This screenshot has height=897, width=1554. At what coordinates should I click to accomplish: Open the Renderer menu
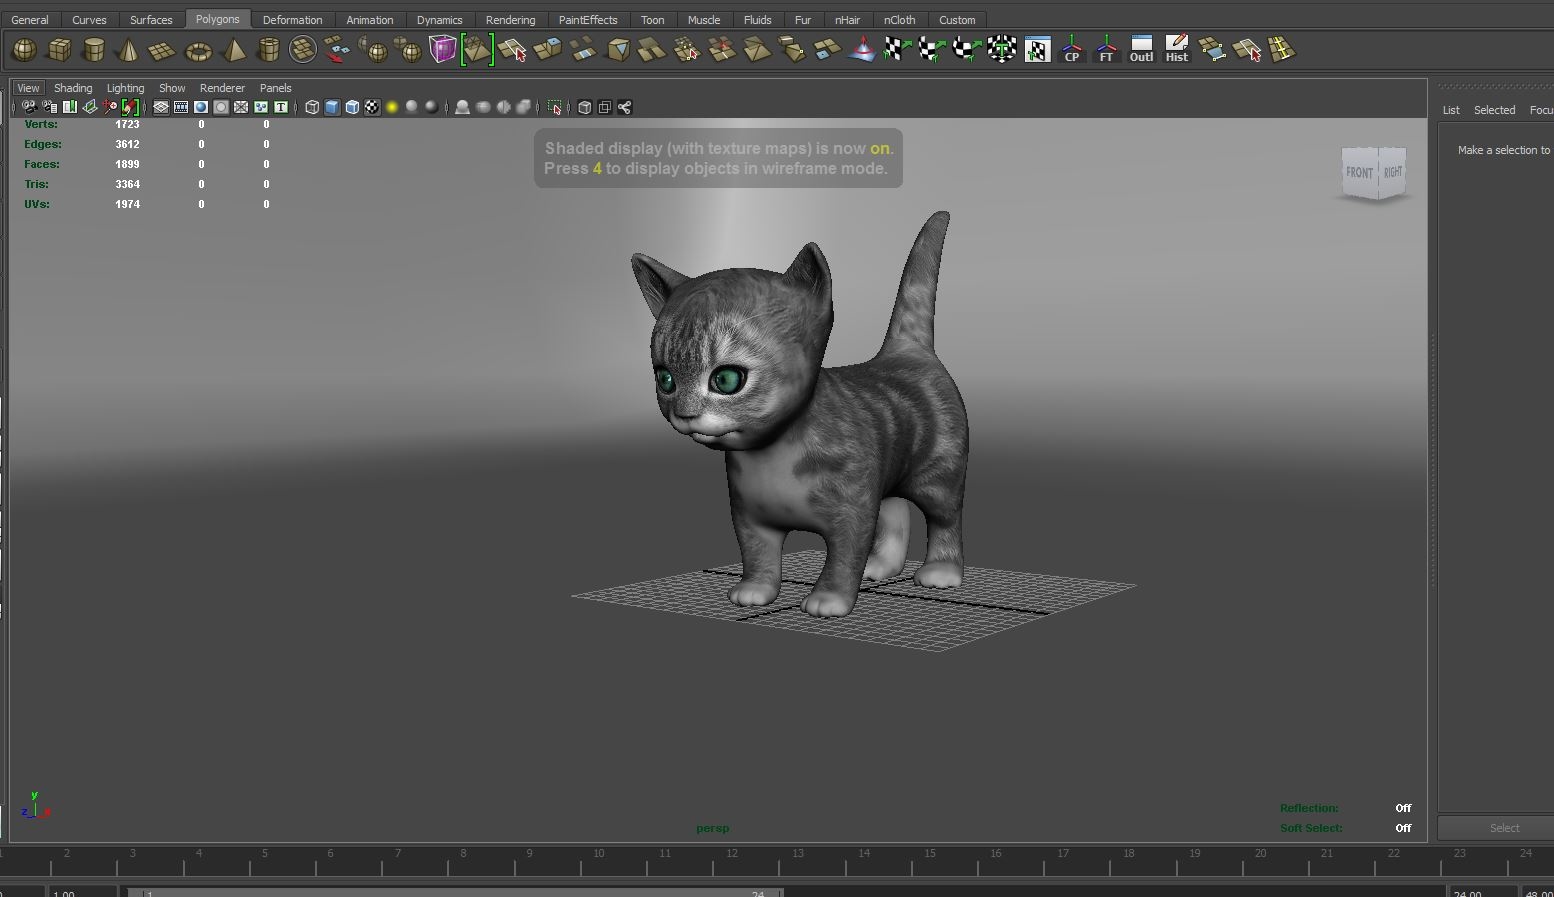click(x=222, y=88)
